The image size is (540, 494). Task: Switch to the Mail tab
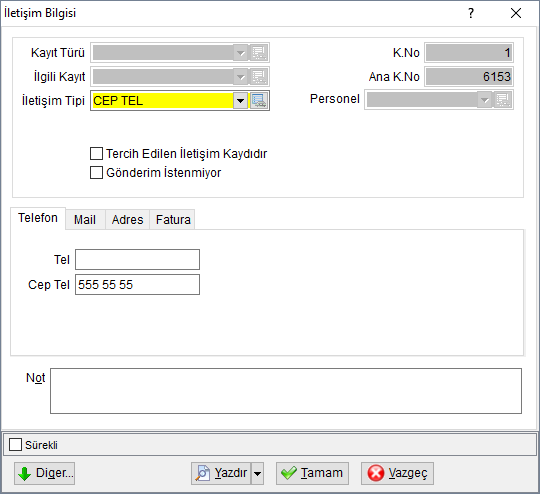click(x=85, y=219)
